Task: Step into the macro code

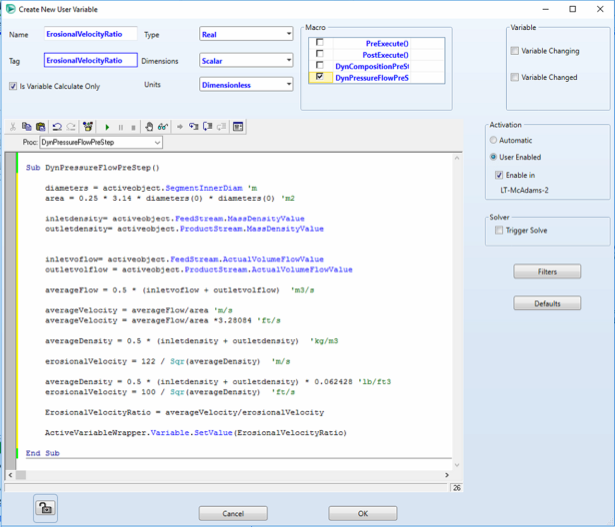Action: [x=194, y=127]
